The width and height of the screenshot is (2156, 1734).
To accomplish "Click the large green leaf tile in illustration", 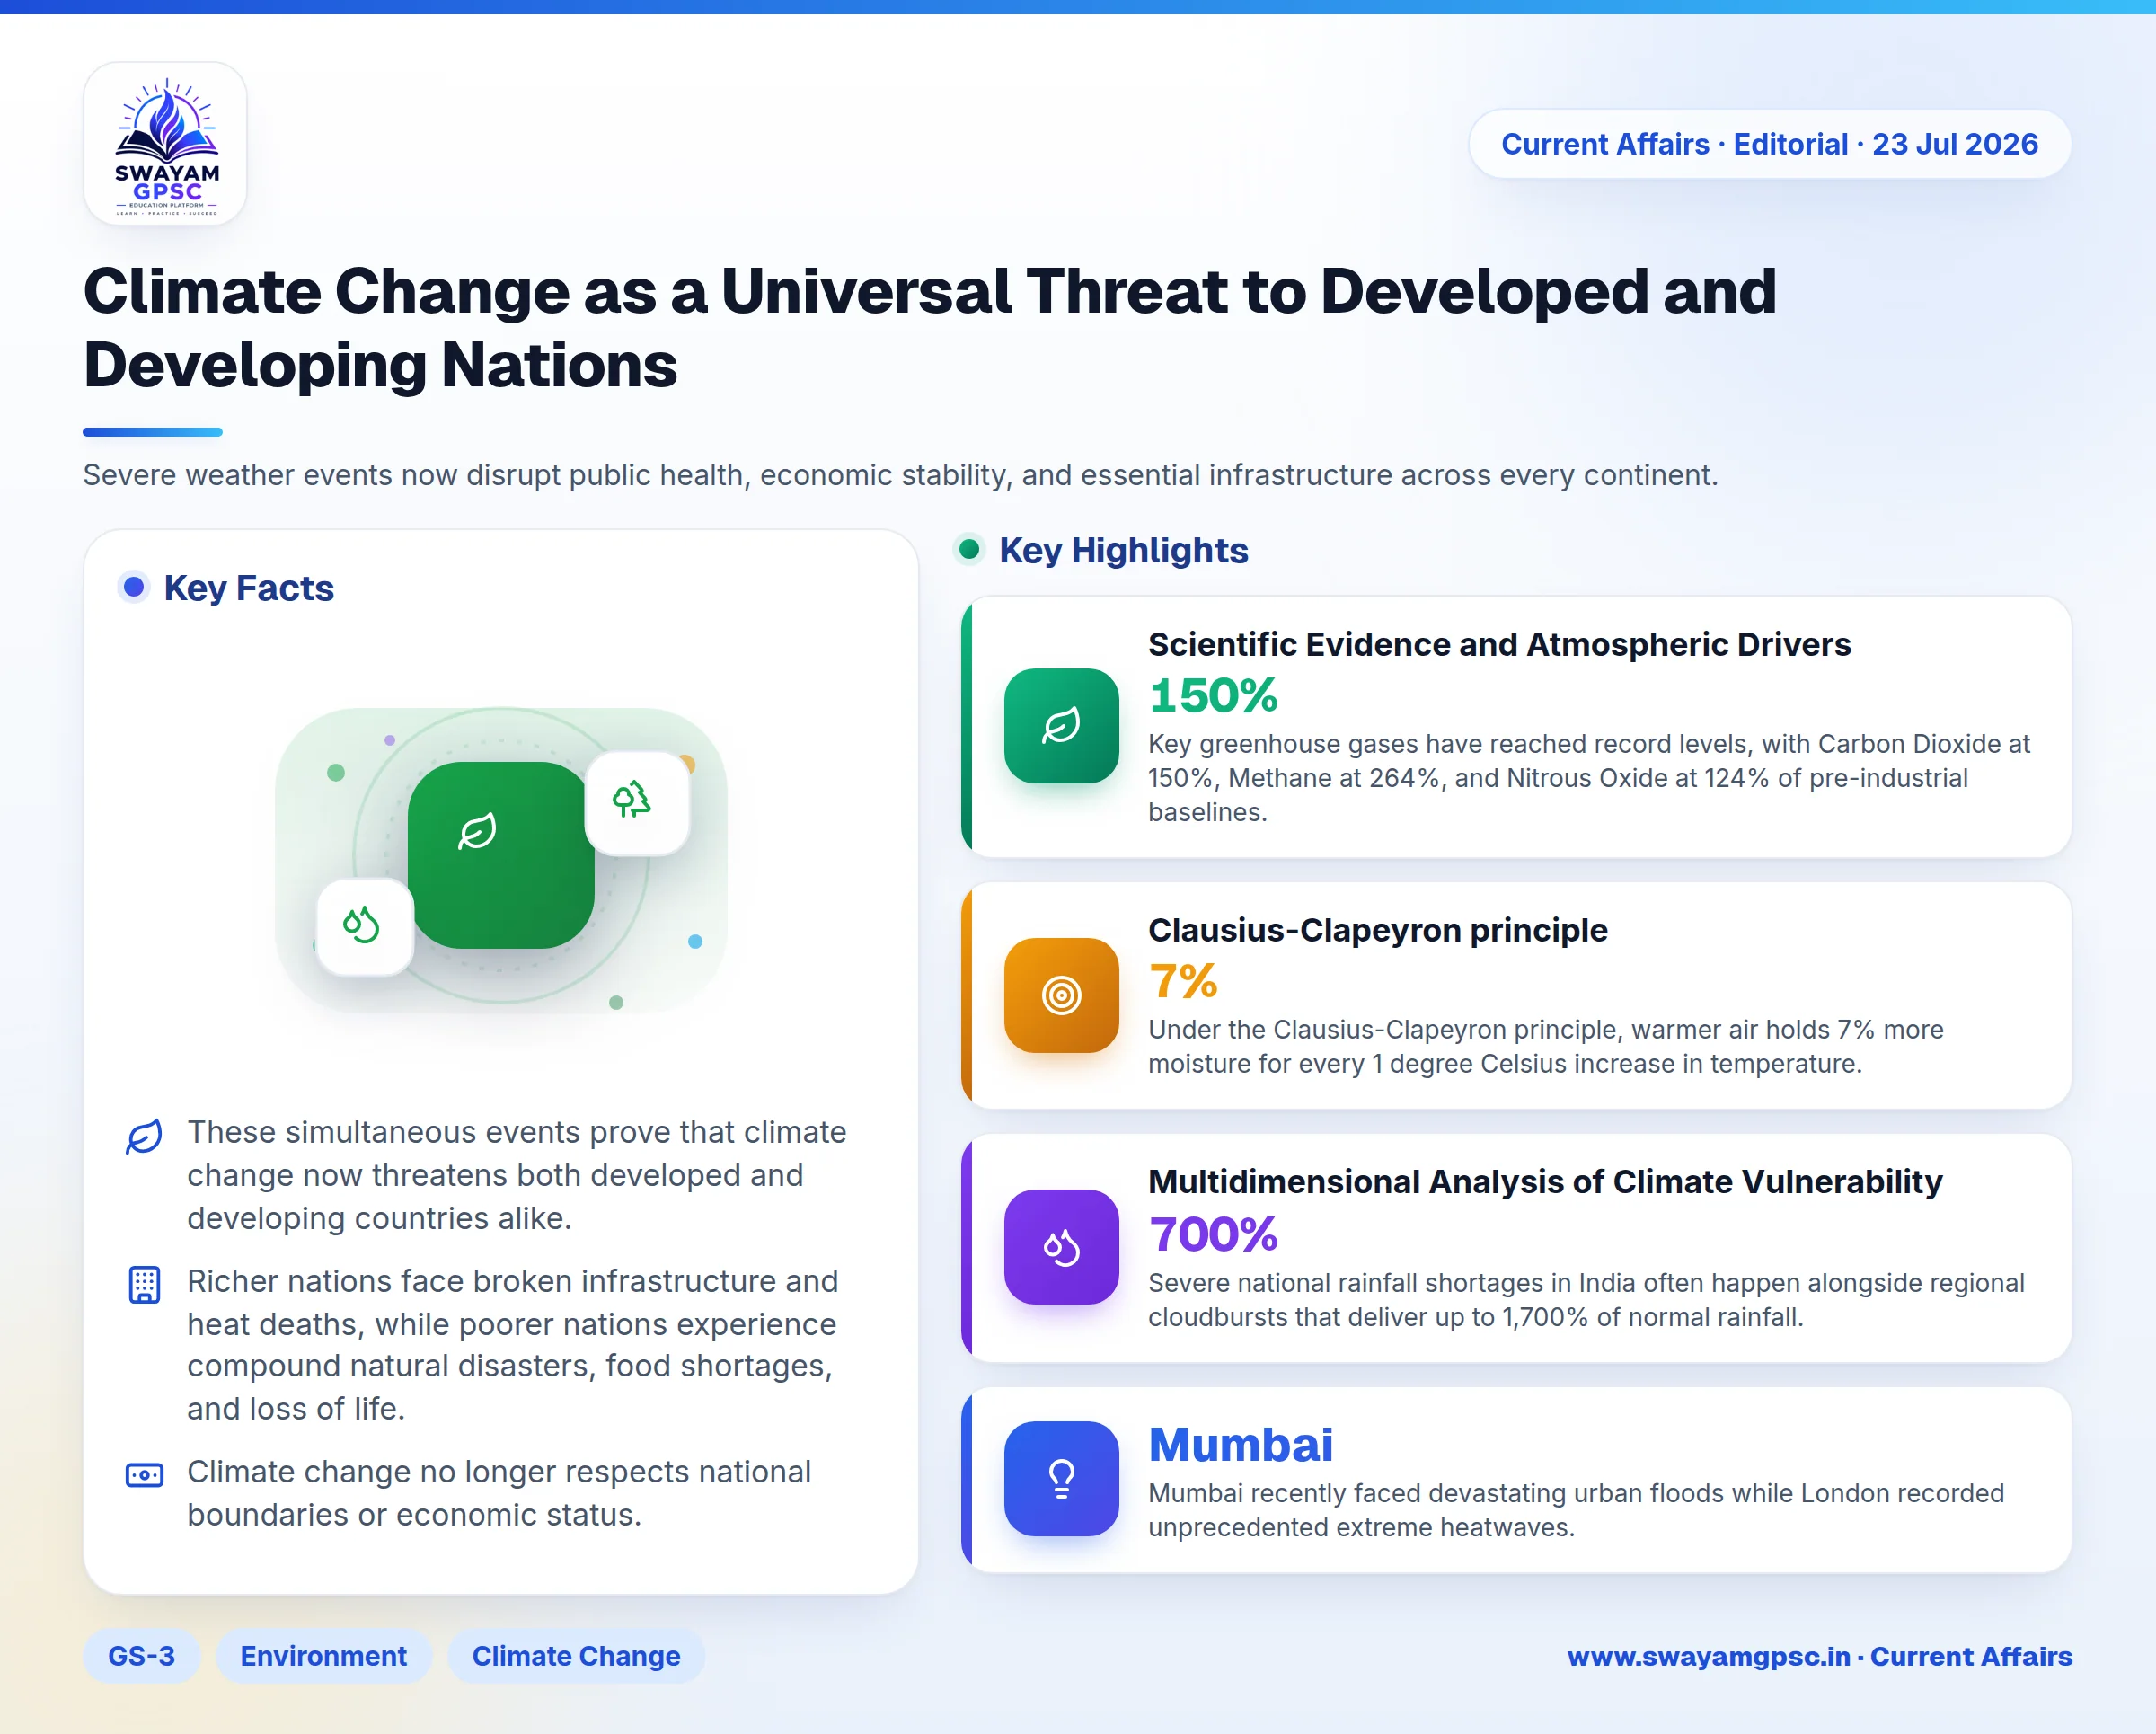I will click(x=500, y=855).
